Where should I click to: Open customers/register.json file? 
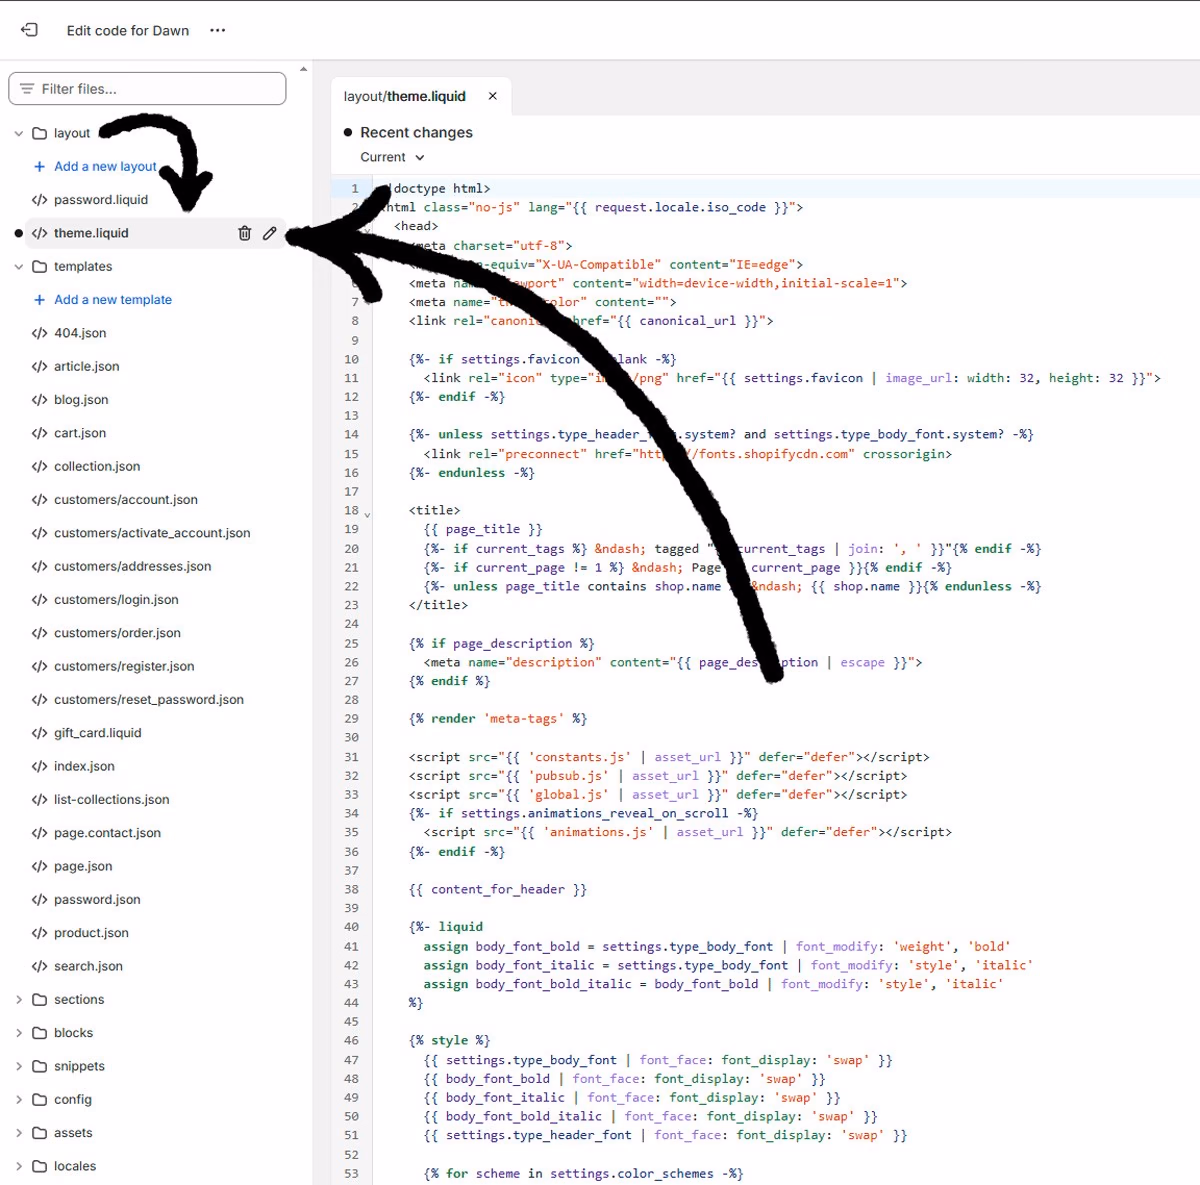tap(124, 666)
